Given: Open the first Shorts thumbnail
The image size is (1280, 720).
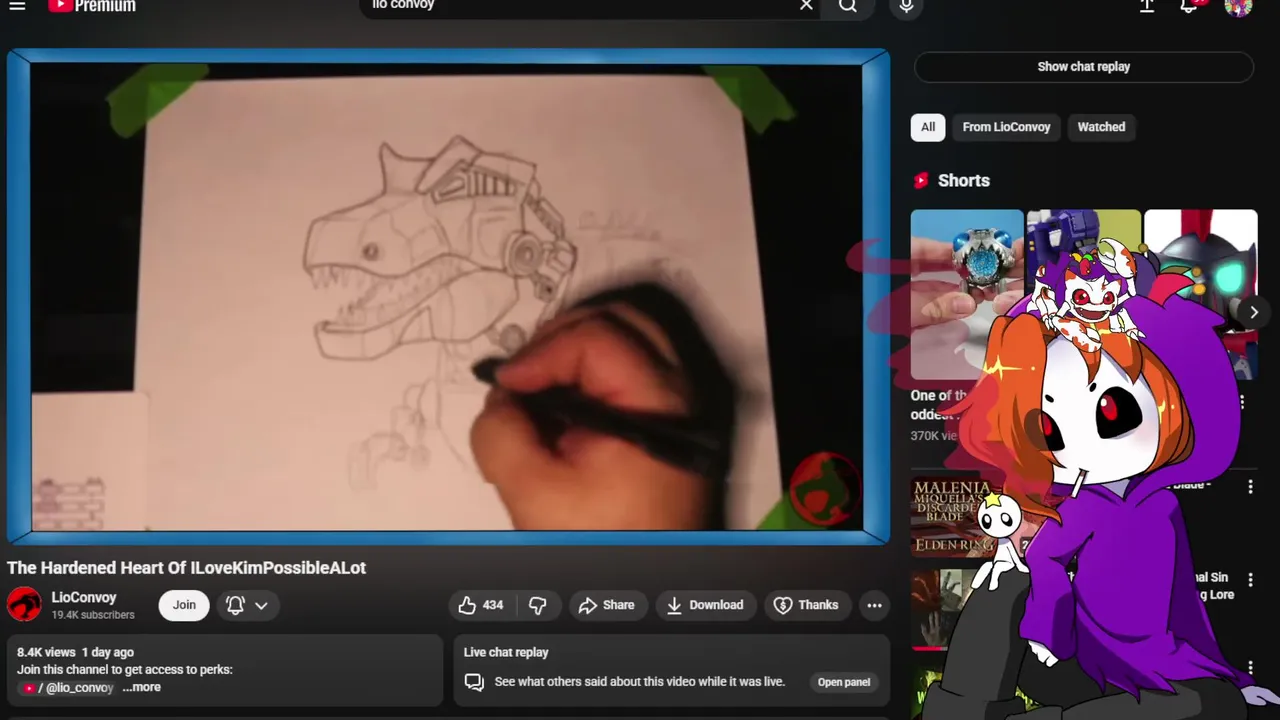Looking at the screenshot, I should [x=966, y=294].
